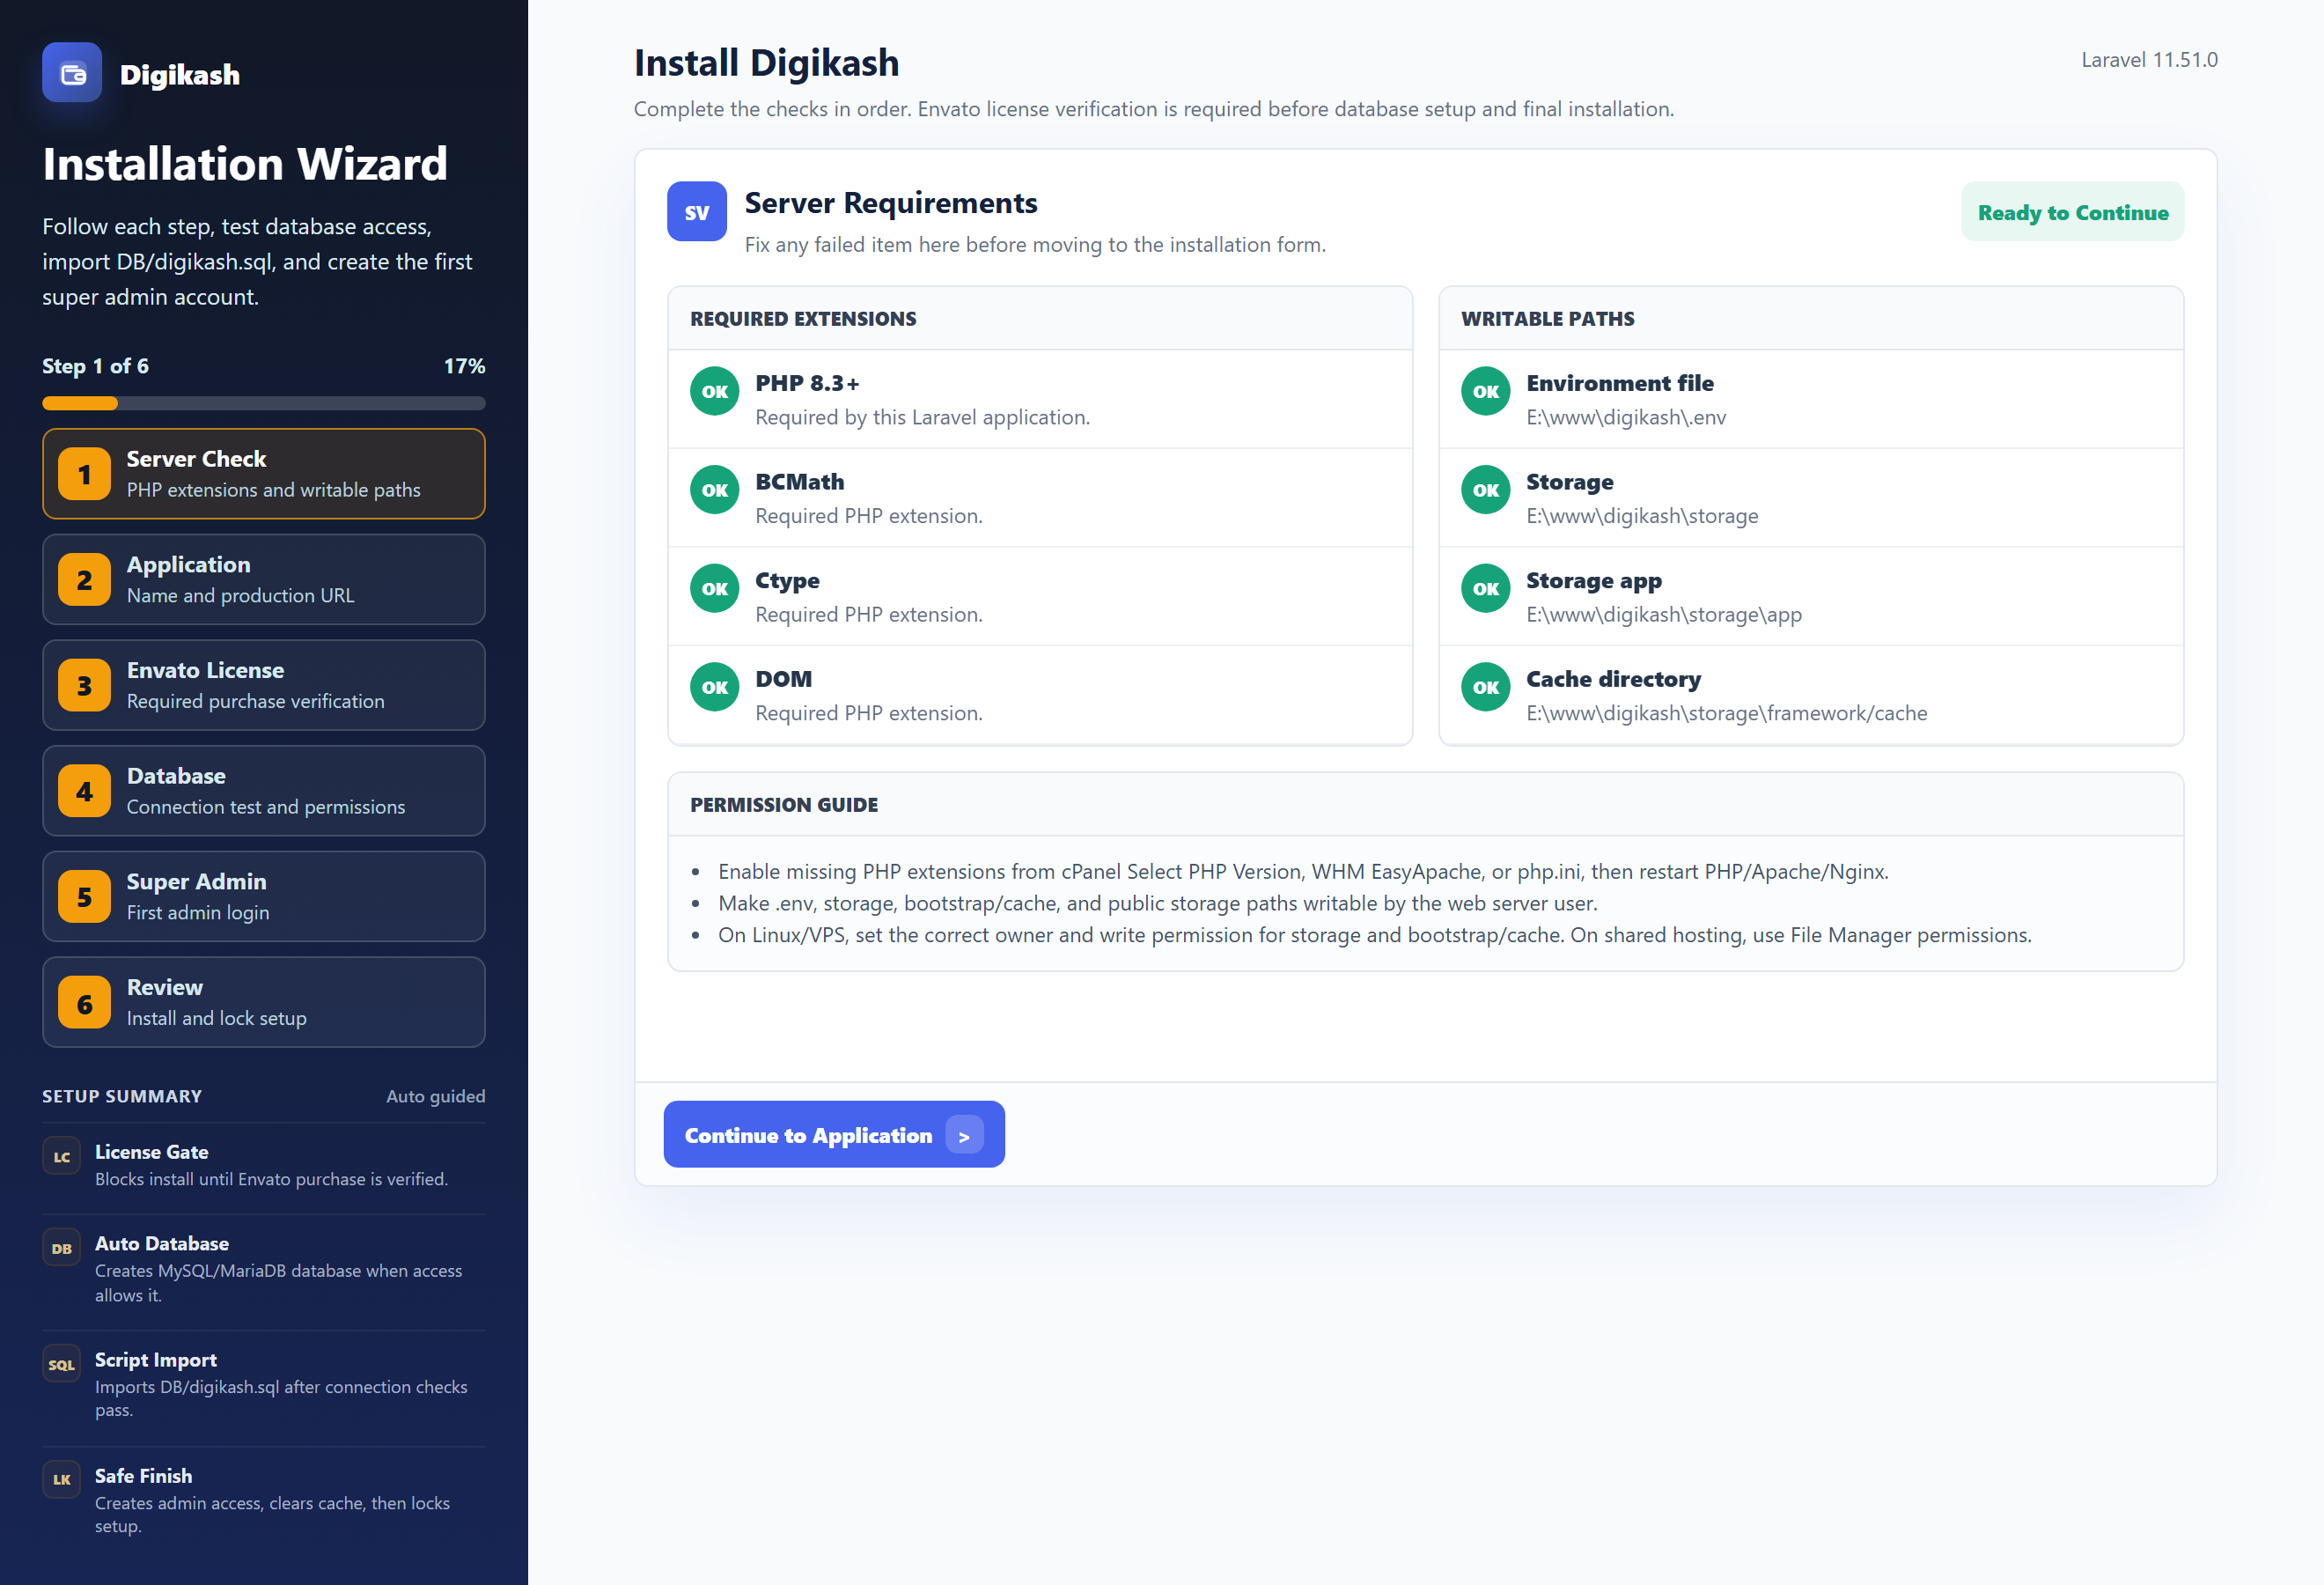The image size is (2324, 1585).
Task: Click the number 3 badge for Envato License
Action: (x=84, y=686)
